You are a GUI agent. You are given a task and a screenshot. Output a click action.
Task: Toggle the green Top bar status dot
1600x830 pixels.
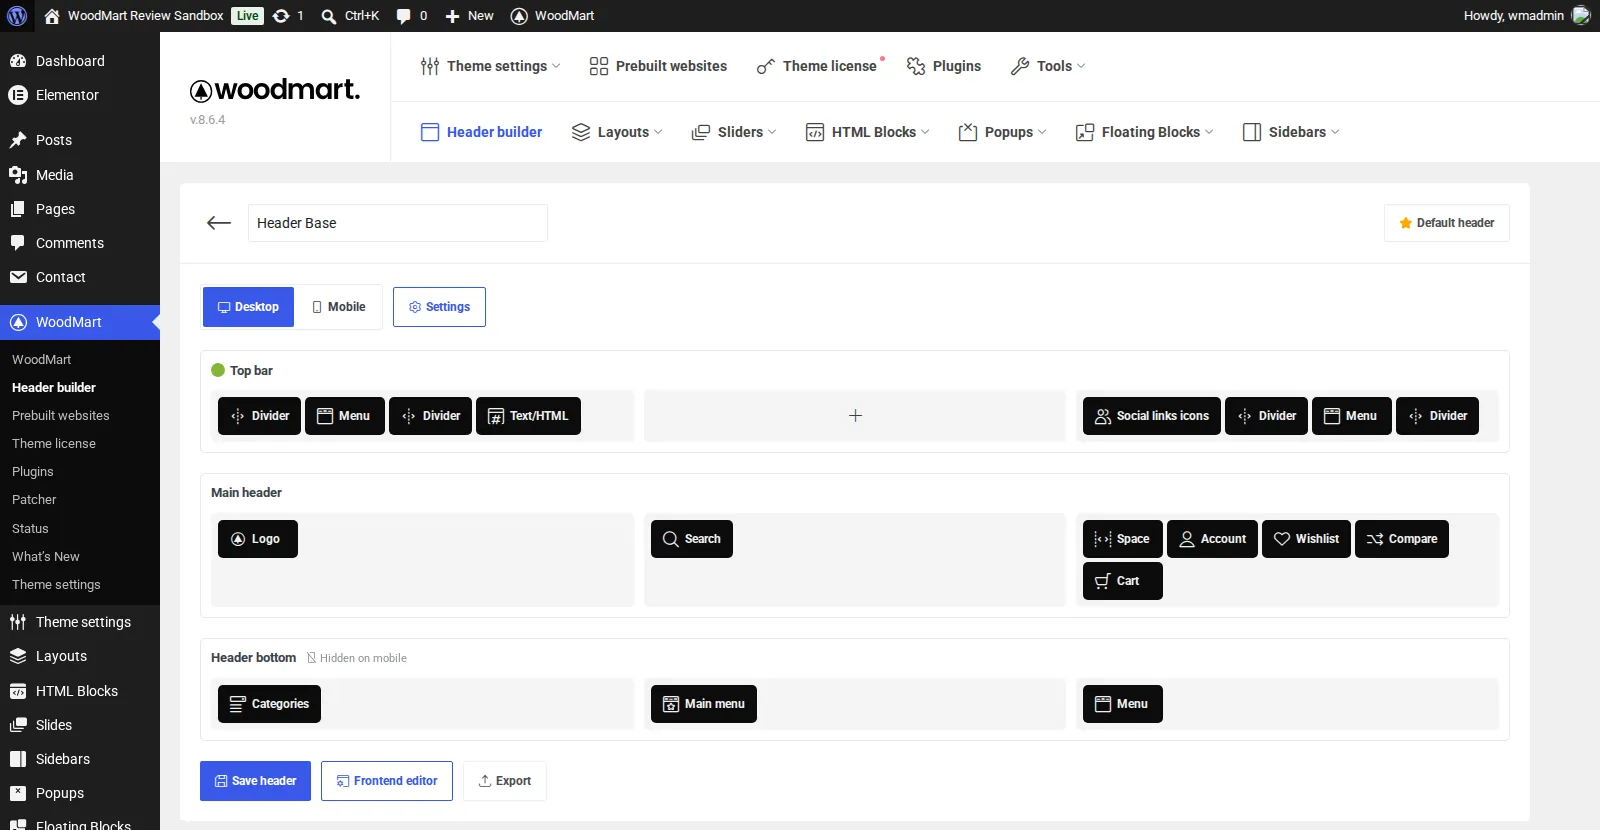[x=218, y=370]
